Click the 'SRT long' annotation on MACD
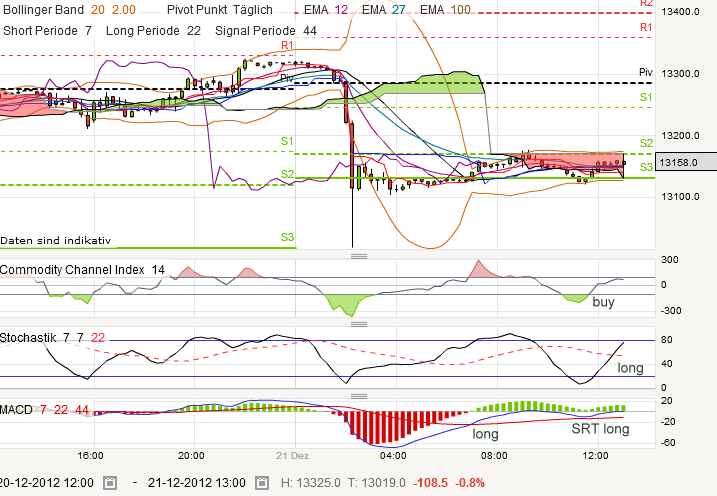Screen dimensions: 717x496 (x=600, y=429)
